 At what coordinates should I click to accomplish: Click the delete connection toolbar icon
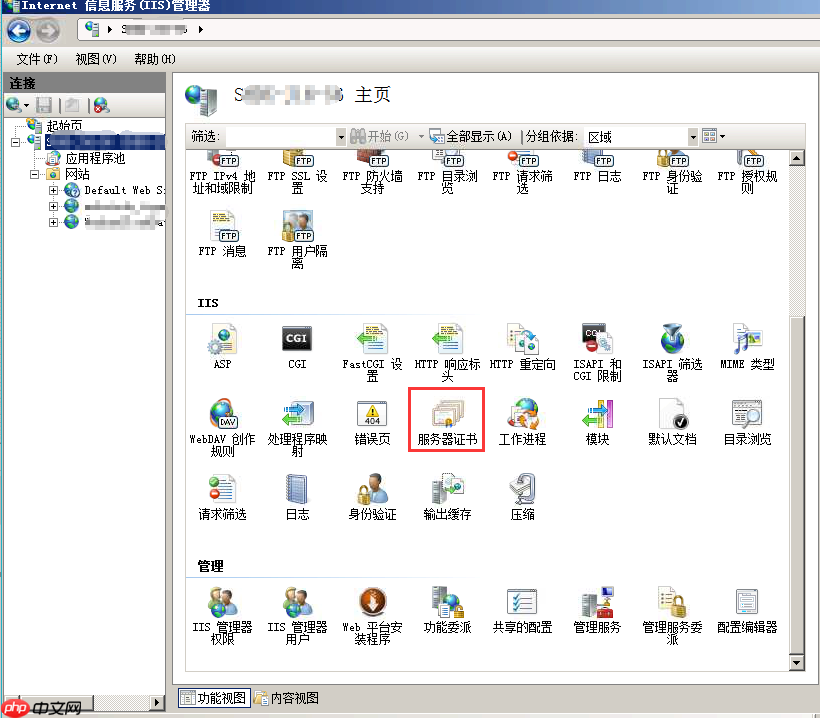pos(101,106)
